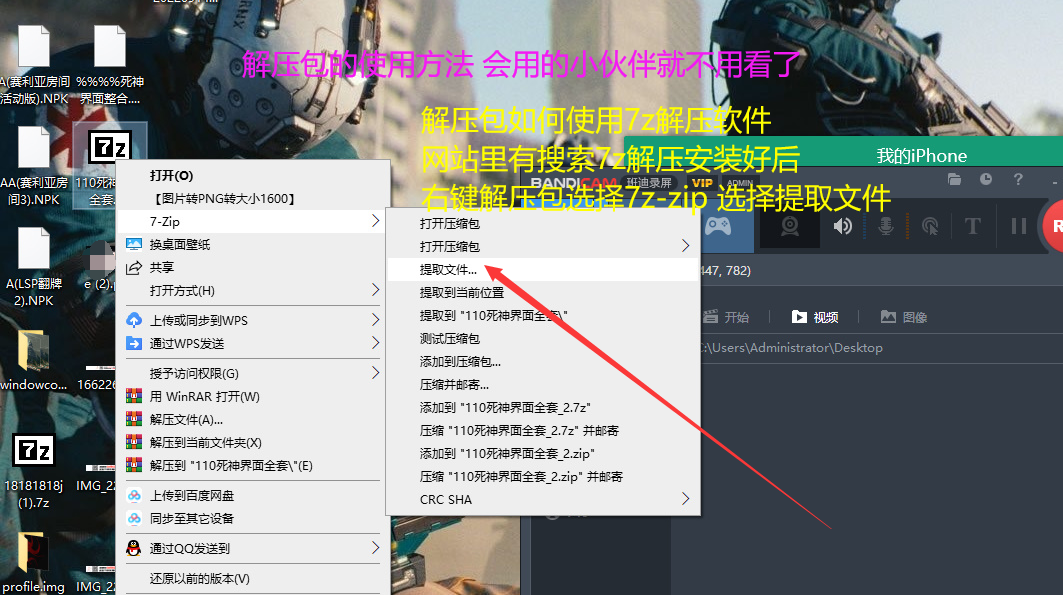Choose 添加到压缩包... in 7-Zip submenu
The width and height of the screenshot is (1063, 595).
[543, 362]
